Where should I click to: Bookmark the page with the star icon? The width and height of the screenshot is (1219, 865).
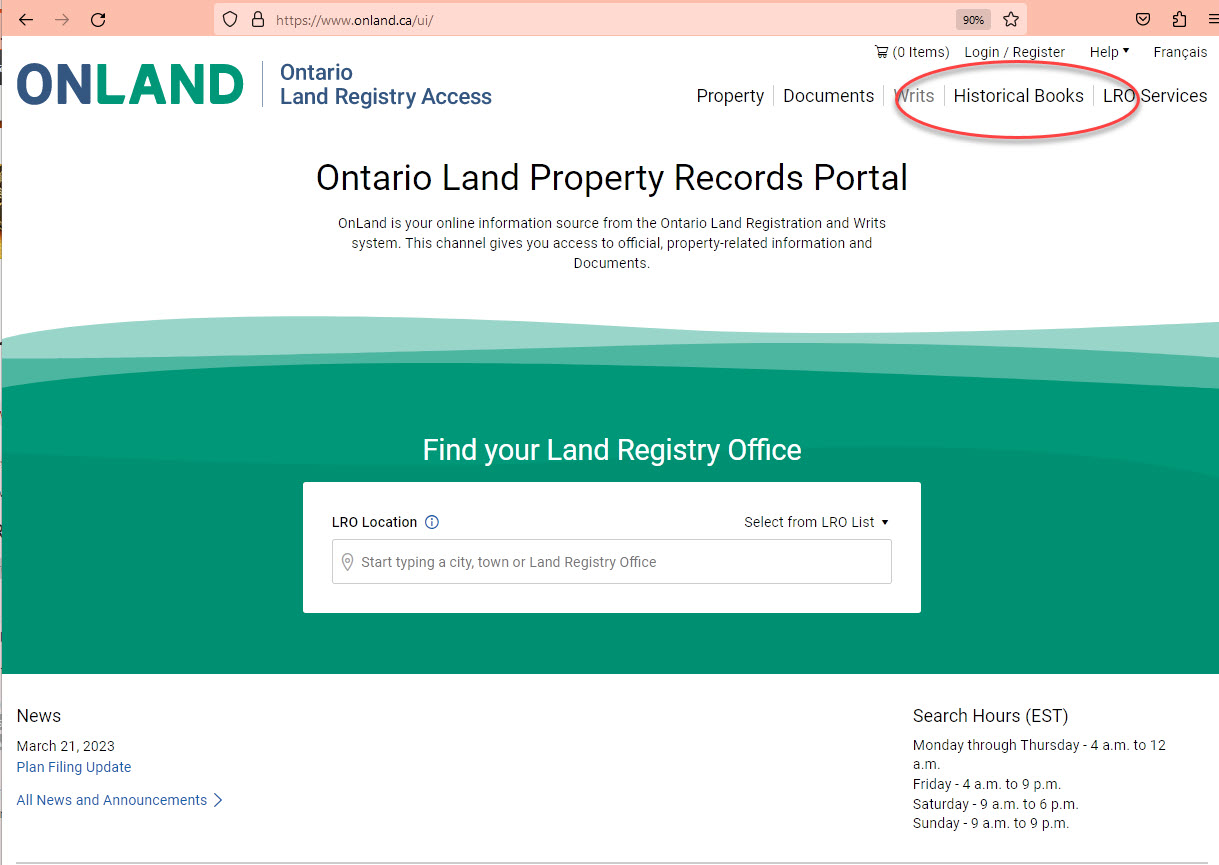1010,19
